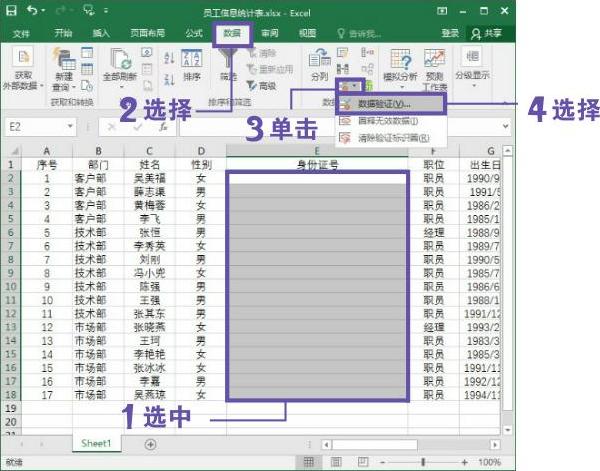Click the horizontal scrollbar thumb

375,445
